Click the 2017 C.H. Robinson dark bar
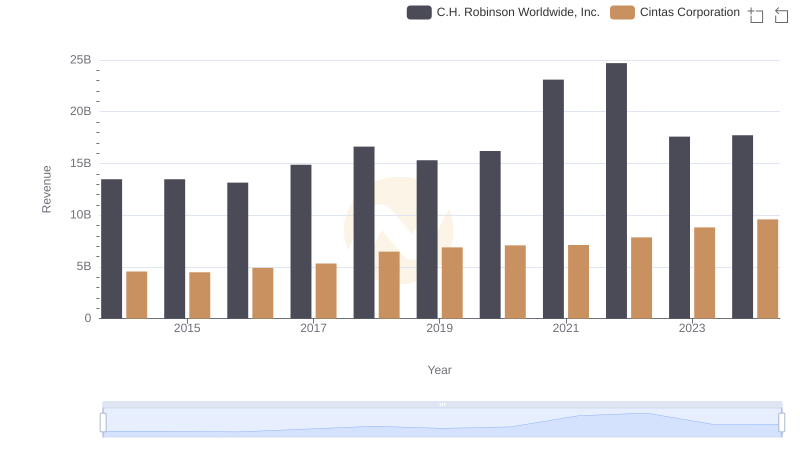Screen dimensions: 800x461 [x=301, y=242]
